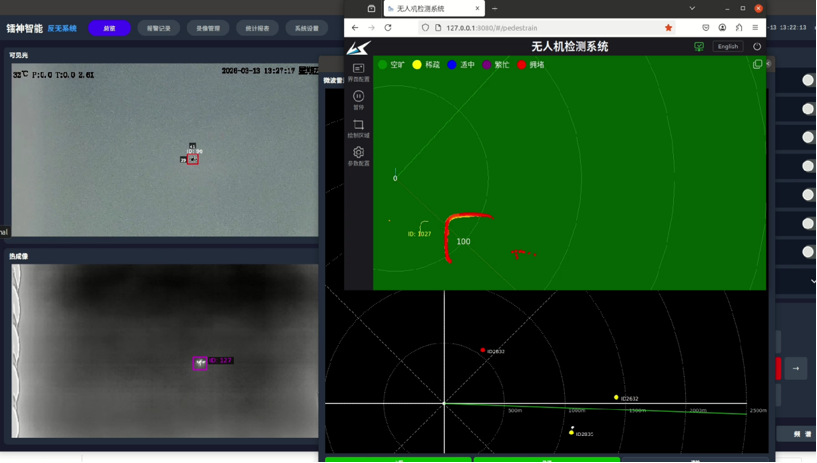Open the 系统设置 system settings tab
Image resolution: width=817 pixels, height=463 pixels.
pos(306,28)
